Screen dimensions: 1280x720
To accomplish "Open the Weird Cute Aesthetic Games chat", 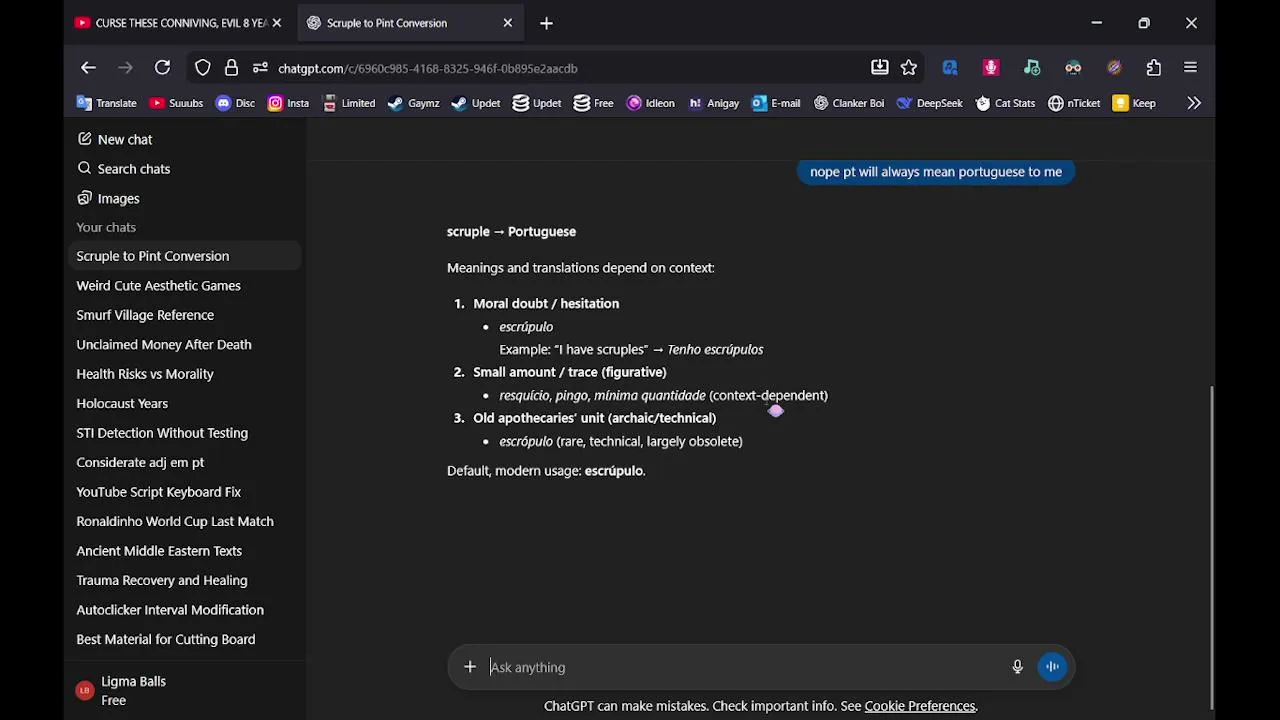I will (185, 286).
